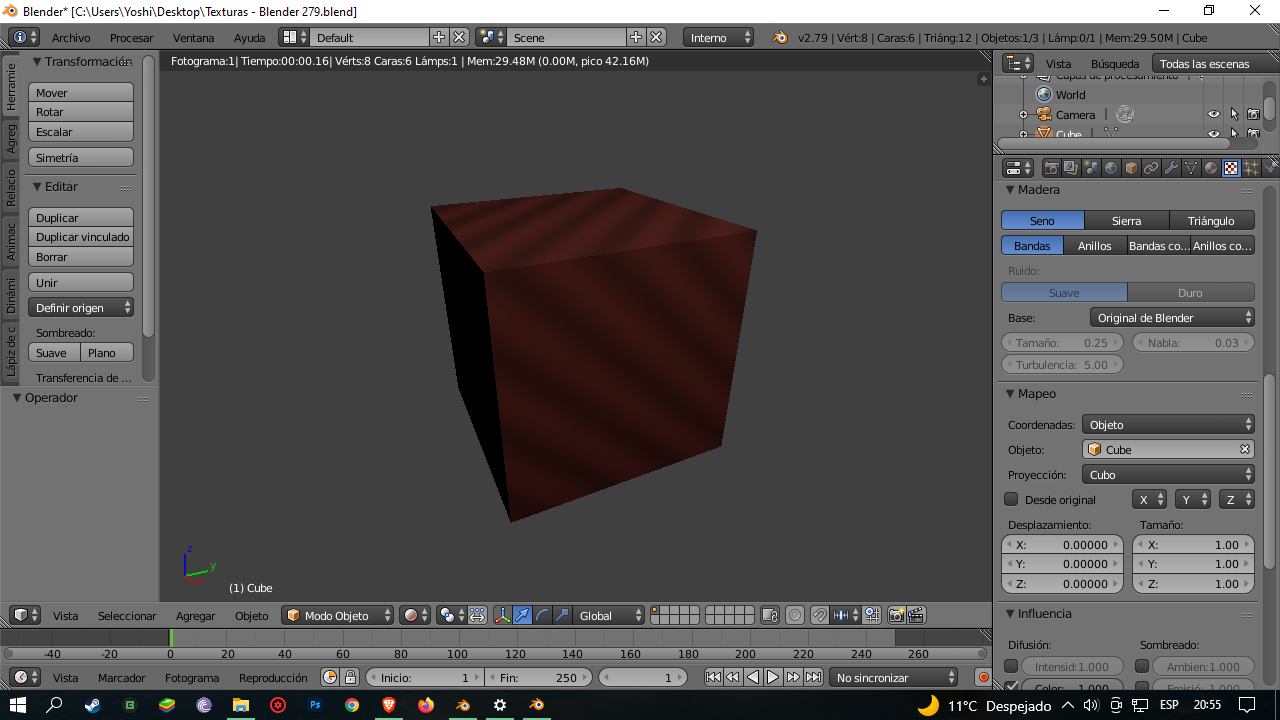Click the Blender logo in the info header
The image size is (1280, 720).
(780, 38)
